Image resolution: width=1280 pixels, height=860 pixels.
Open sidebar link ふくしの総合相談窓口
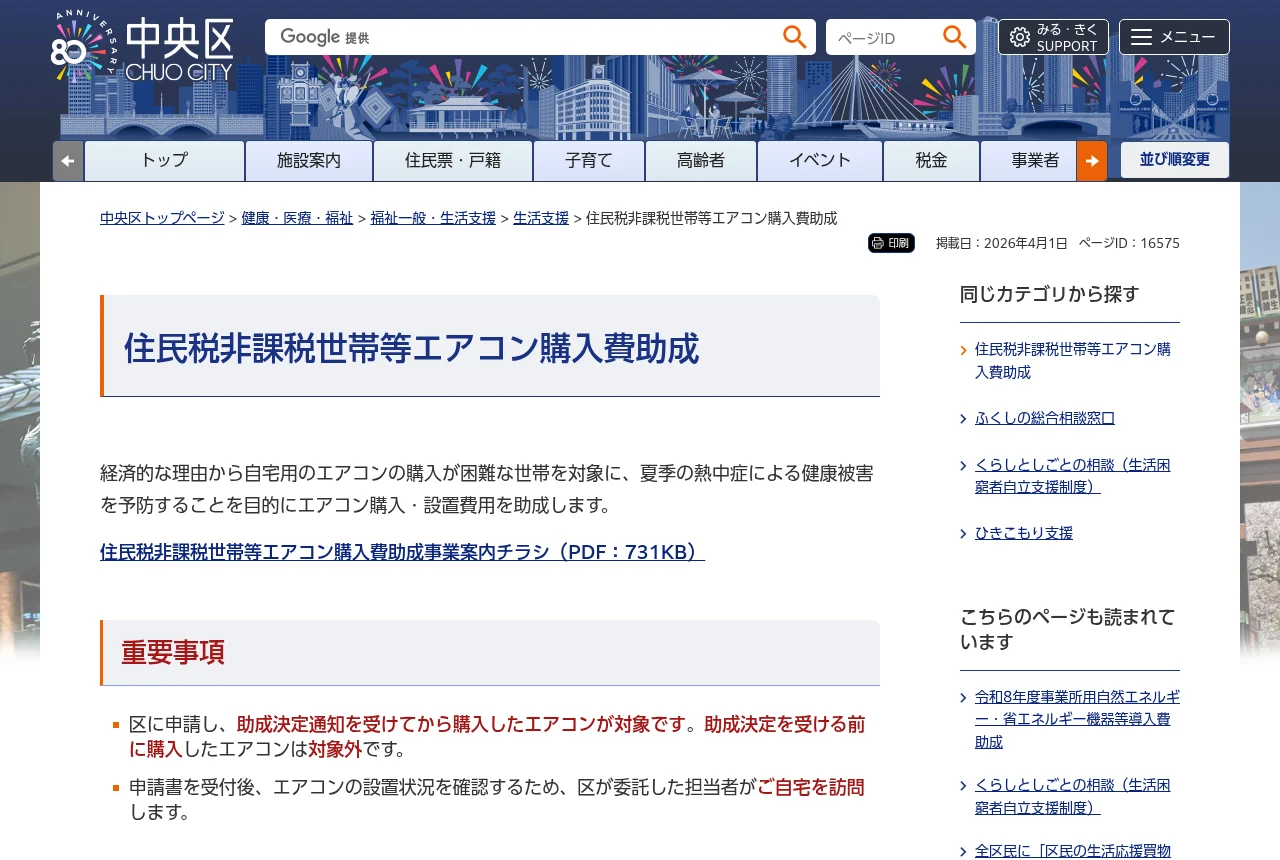click(x=1045, y=418)
